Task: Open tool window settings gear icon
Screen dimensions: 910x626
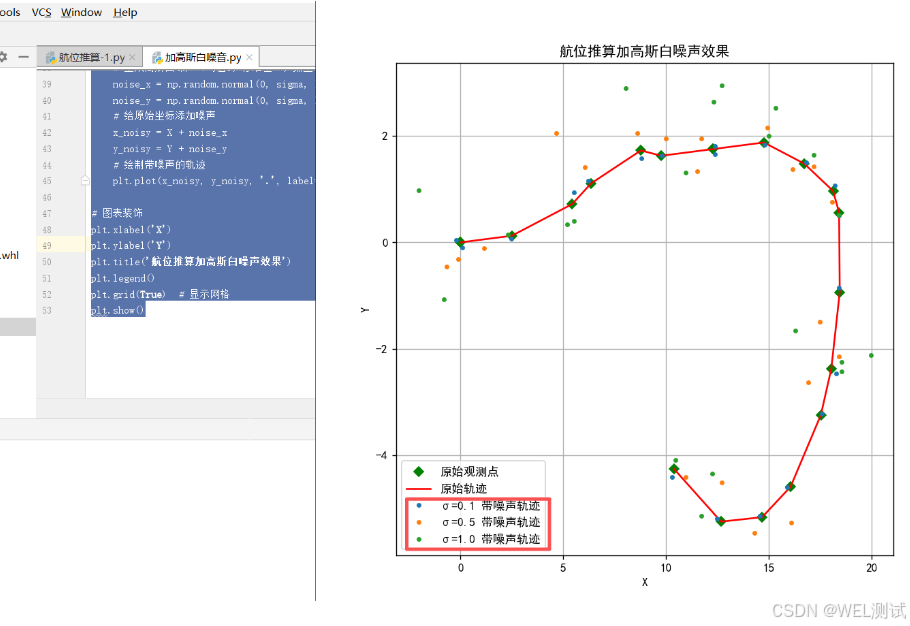Action: [3, 57]
